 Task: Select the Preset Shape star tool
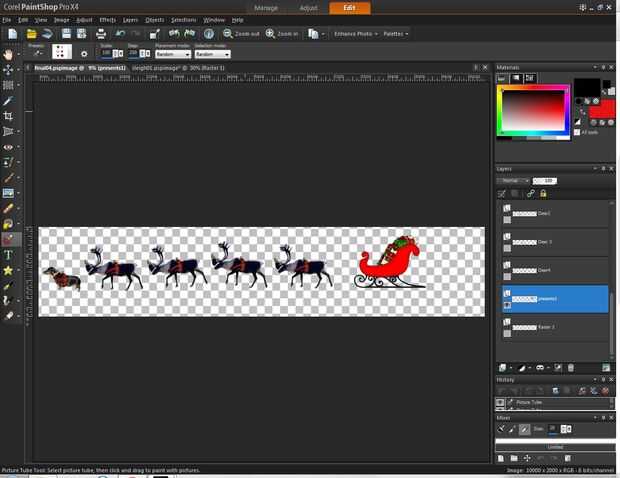point(8,270)
